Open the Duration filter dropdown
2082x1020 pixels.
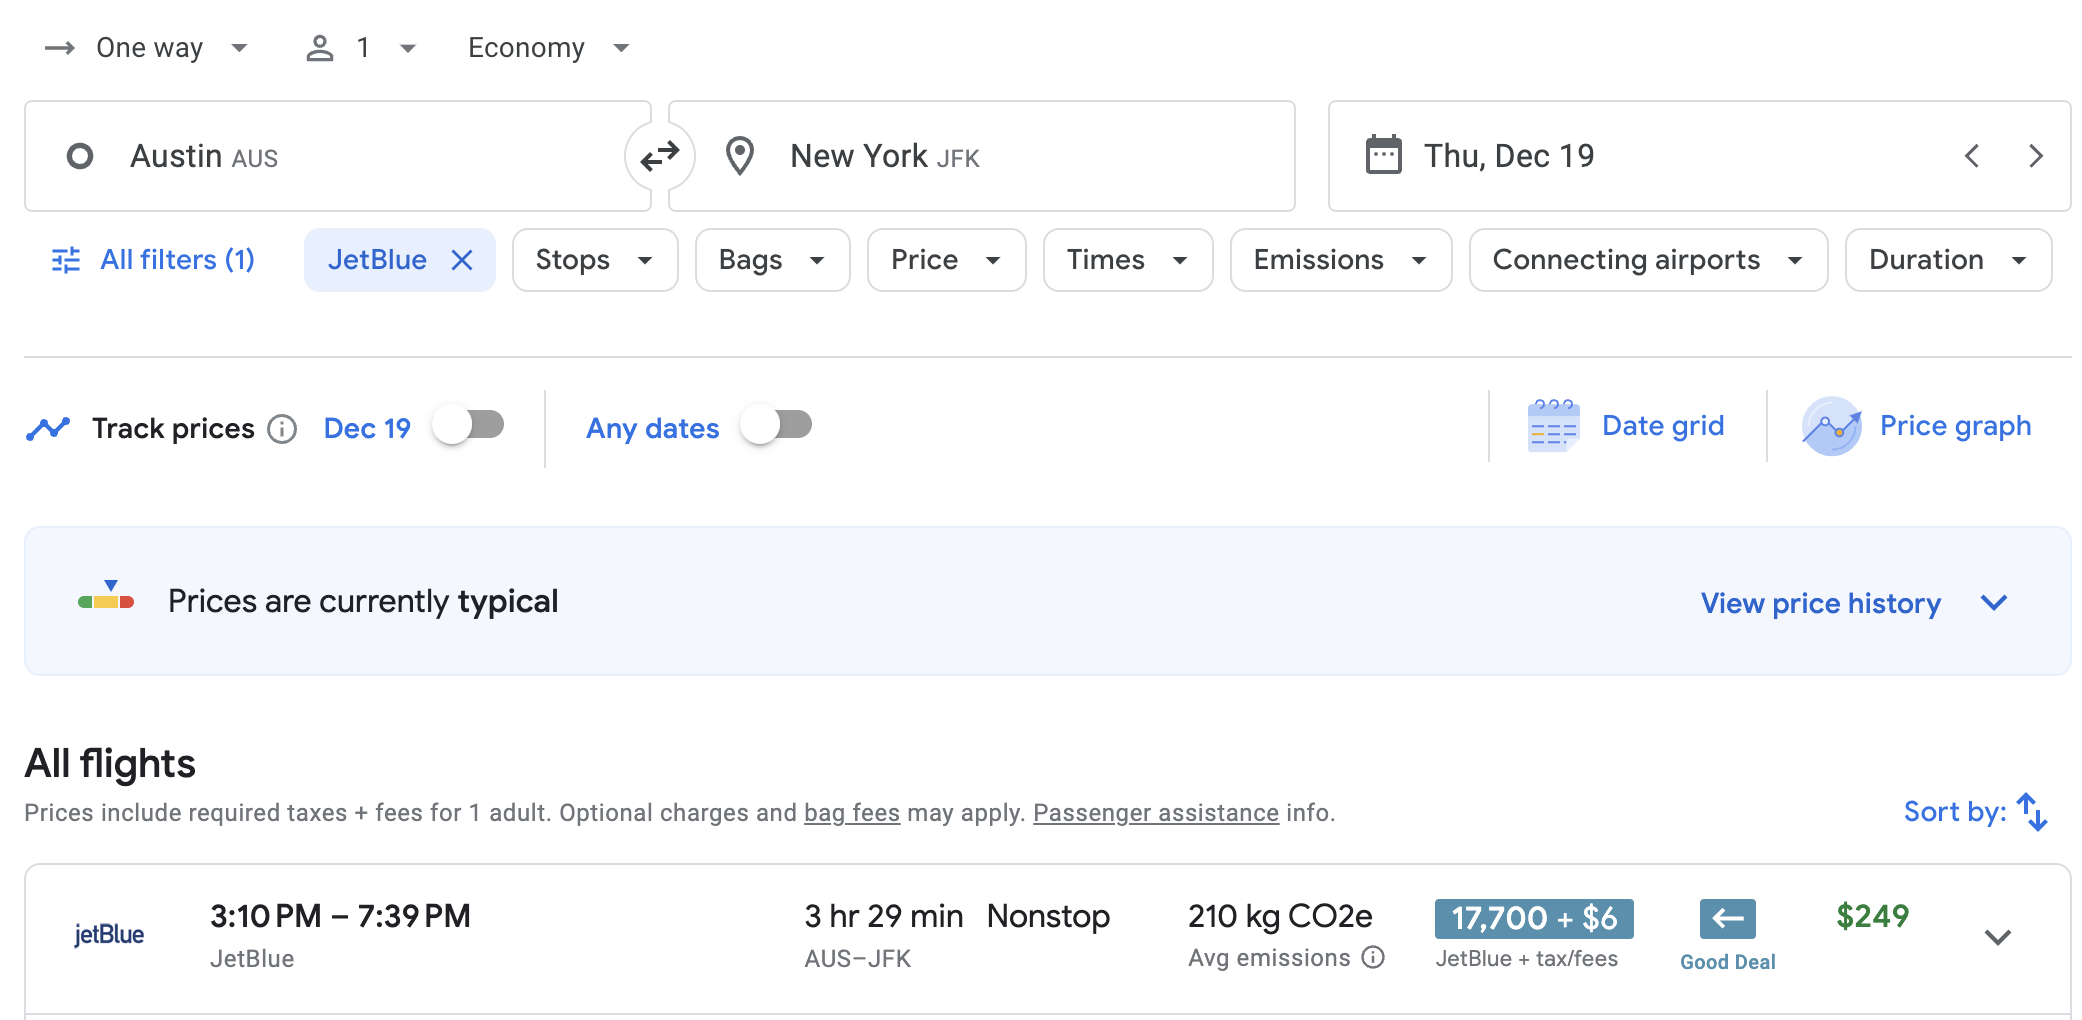(x=1949, y=260)
